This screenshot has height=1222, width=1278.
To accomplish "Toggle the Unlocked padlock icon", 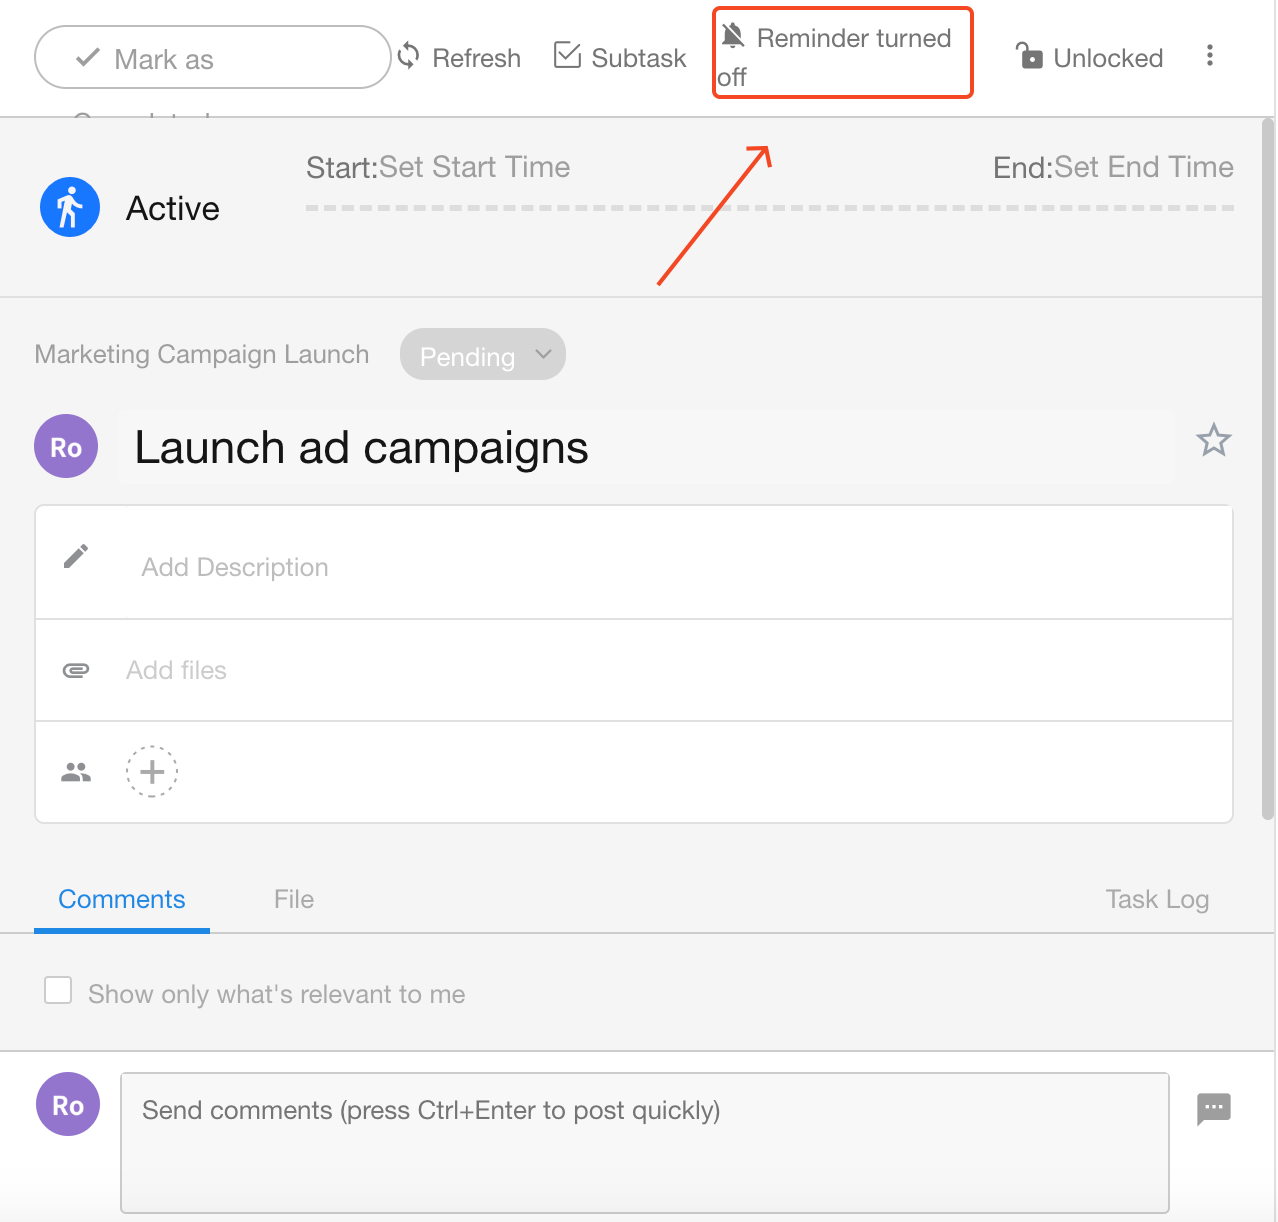I will point(1029,56).
